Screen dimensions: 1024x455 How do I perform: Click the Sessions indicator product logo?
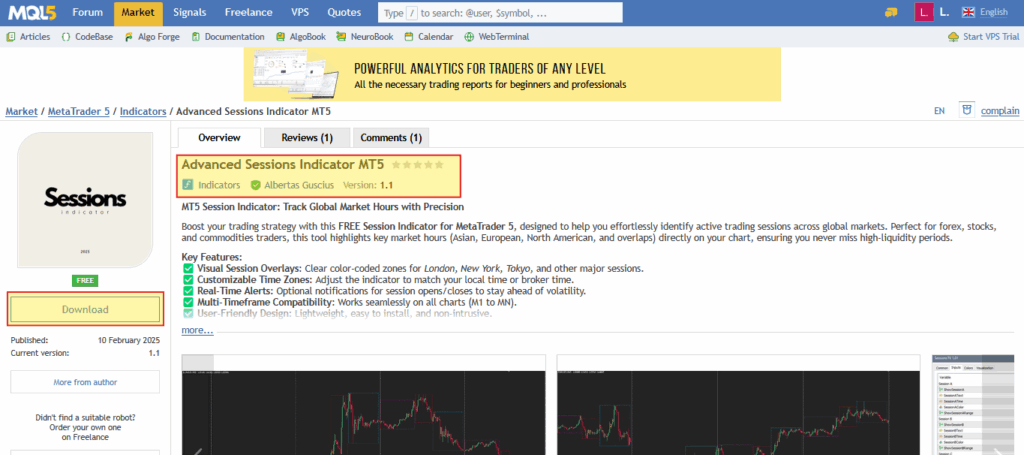pos(85,200)
